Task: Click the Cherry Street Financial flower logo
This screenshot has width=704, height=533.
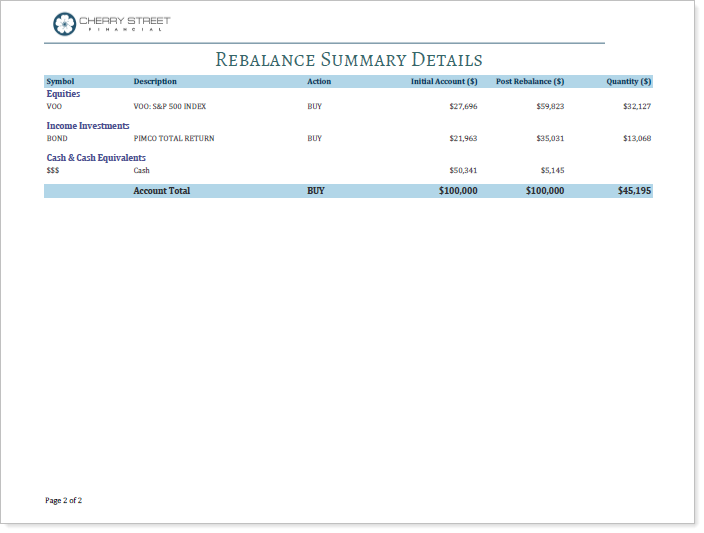Action: [64, 23]
